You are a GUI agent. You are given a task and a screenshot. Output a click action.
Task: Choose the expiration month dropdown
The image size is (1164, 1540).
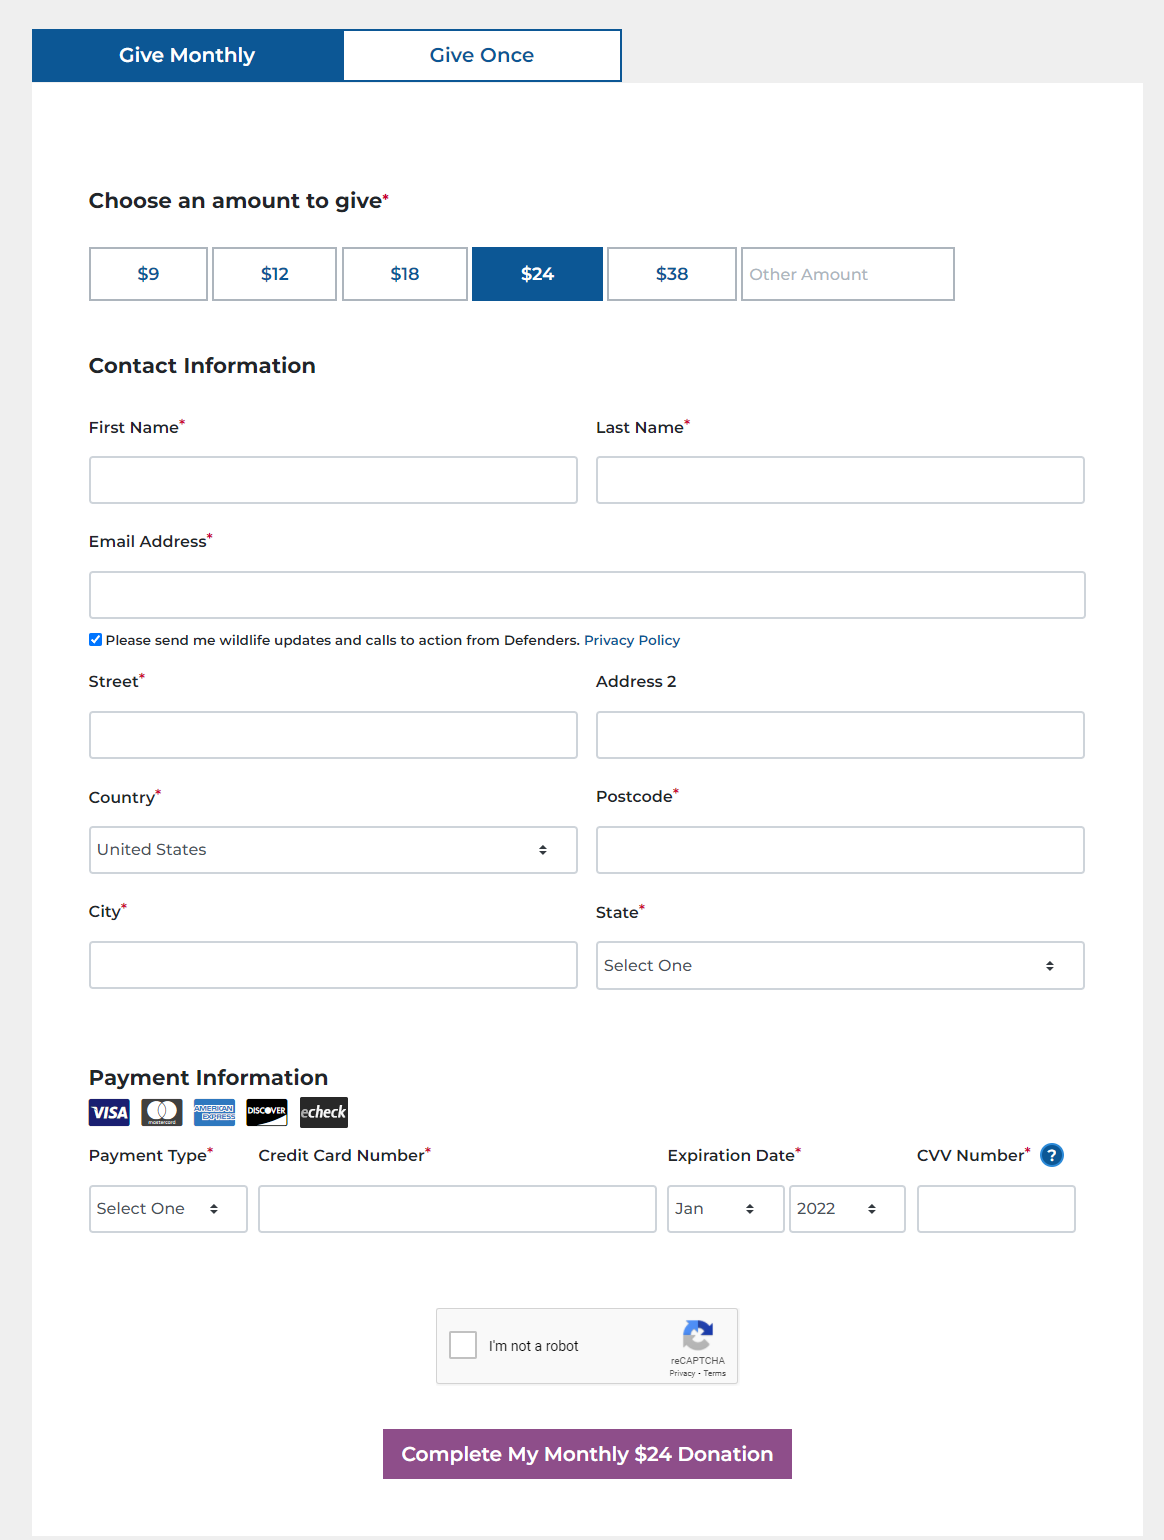pyautogui.click(x=725, y=1209)
